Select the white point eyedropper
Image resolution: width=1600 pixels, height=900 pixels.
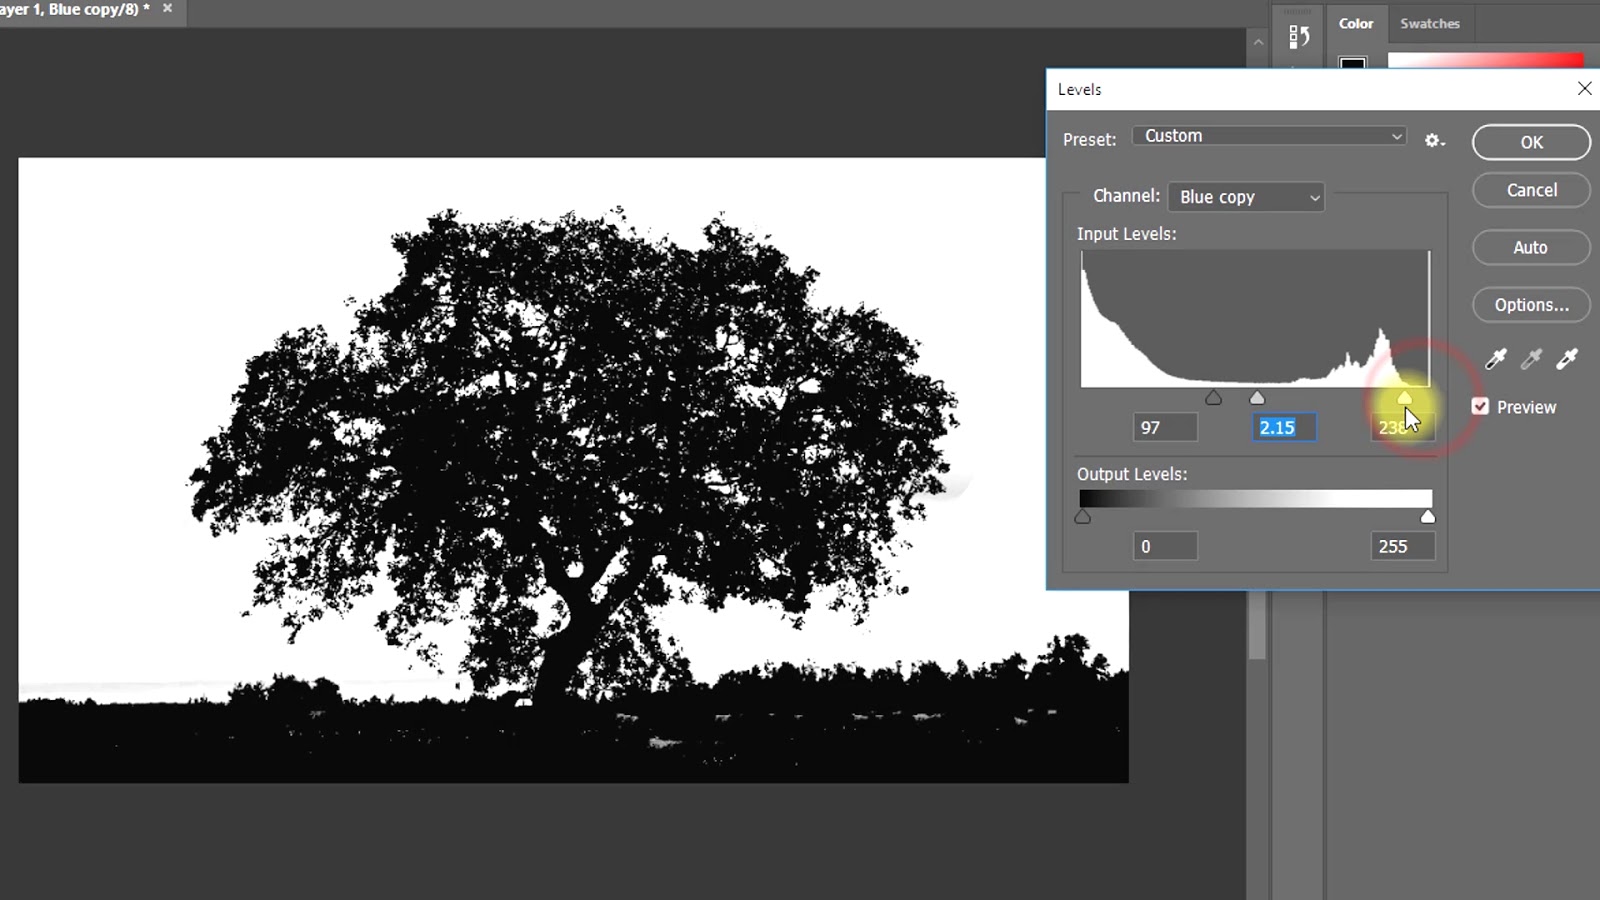tap(1566, 359)
